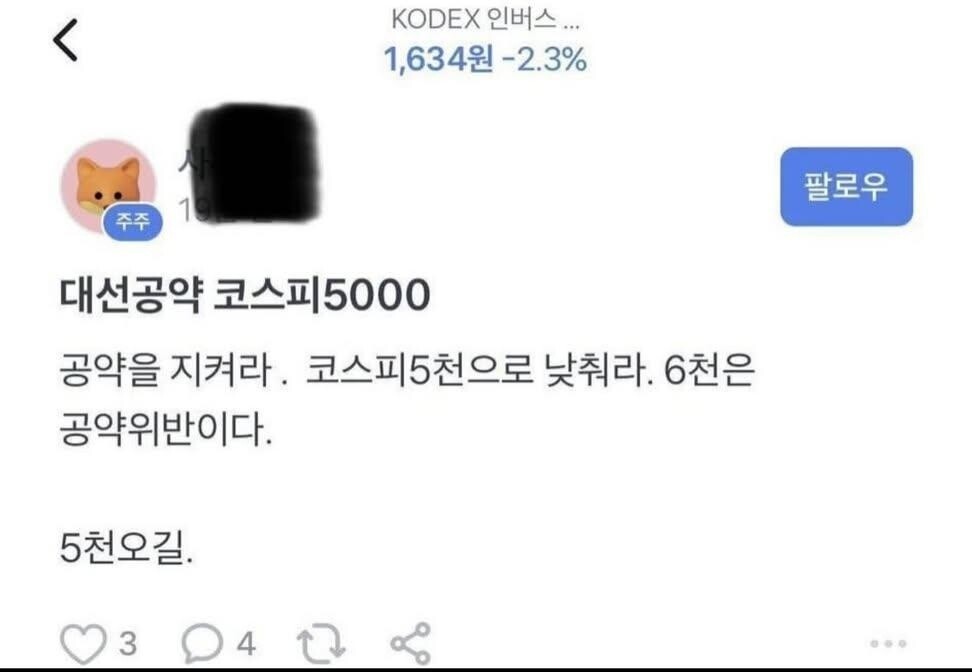Go back using the left arrow
The width and height of the screenshot is (972, 672).
pyautogui.click(x=65, y=40)
